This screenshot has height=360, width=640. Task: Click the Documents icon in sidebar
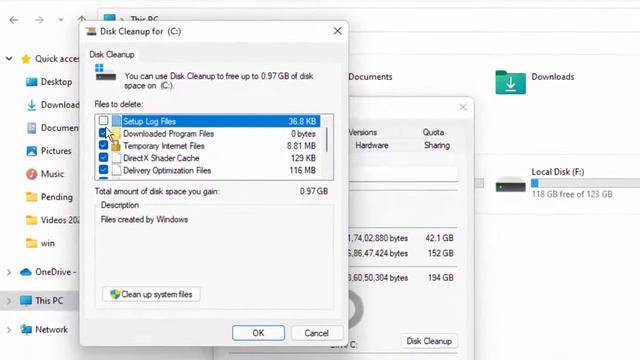[x=31, y=128]
